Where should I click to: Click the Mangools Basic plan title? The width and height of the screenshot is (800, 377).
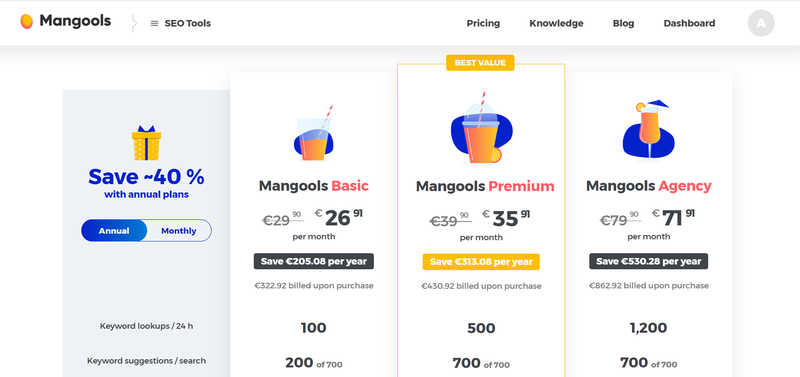[313, 186]
